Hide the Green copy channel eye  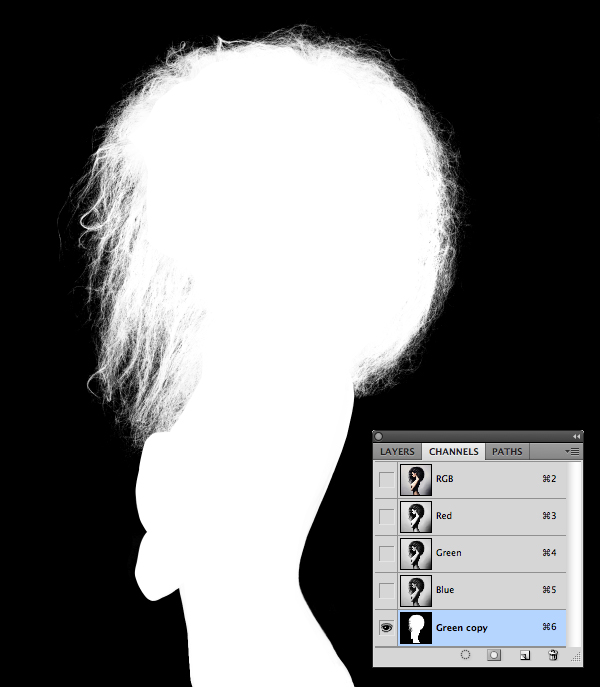(x=386, y=628)
